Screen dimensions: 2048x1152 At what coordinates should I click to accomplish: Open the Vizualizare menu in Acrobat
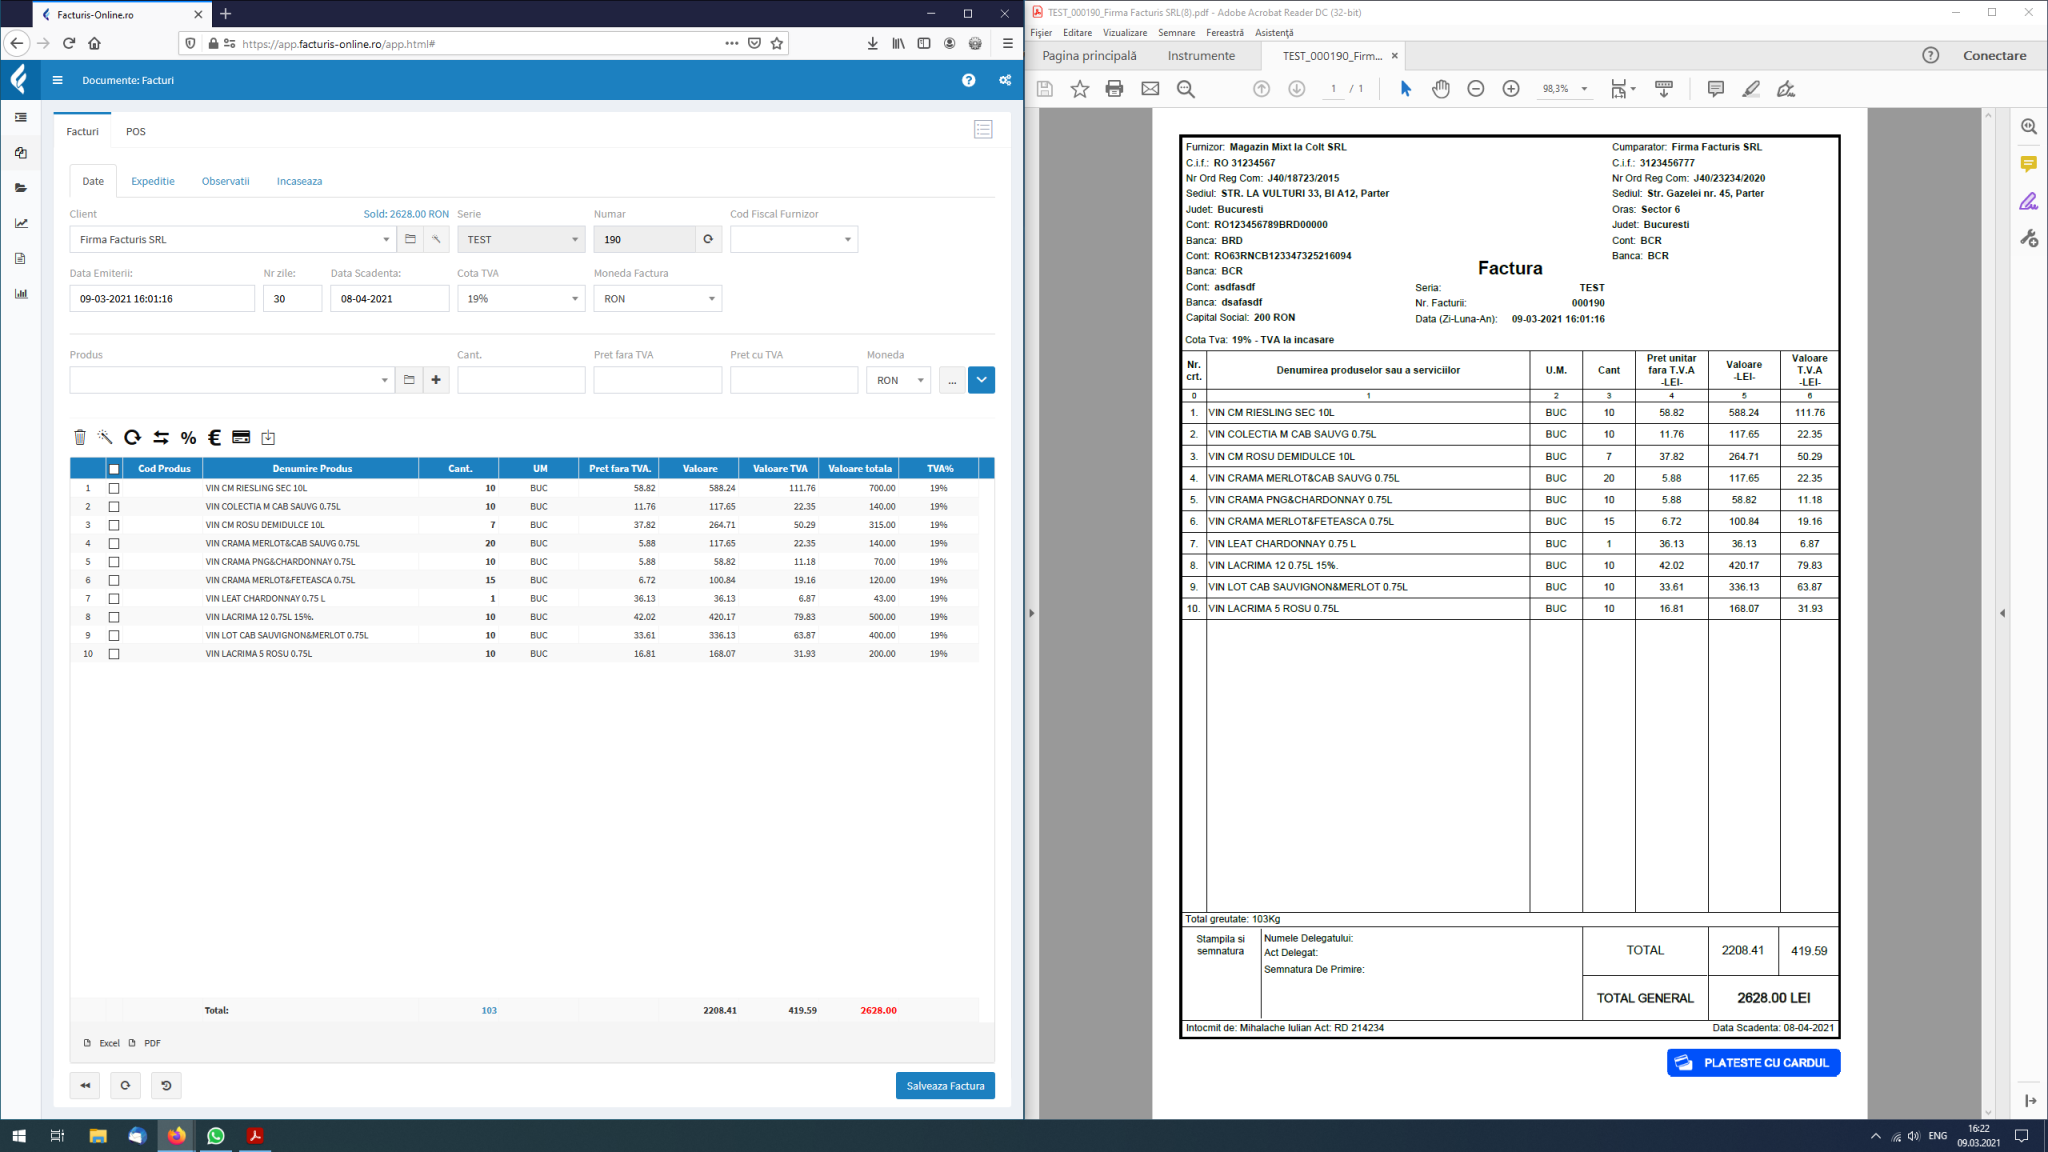[1124, 32]
